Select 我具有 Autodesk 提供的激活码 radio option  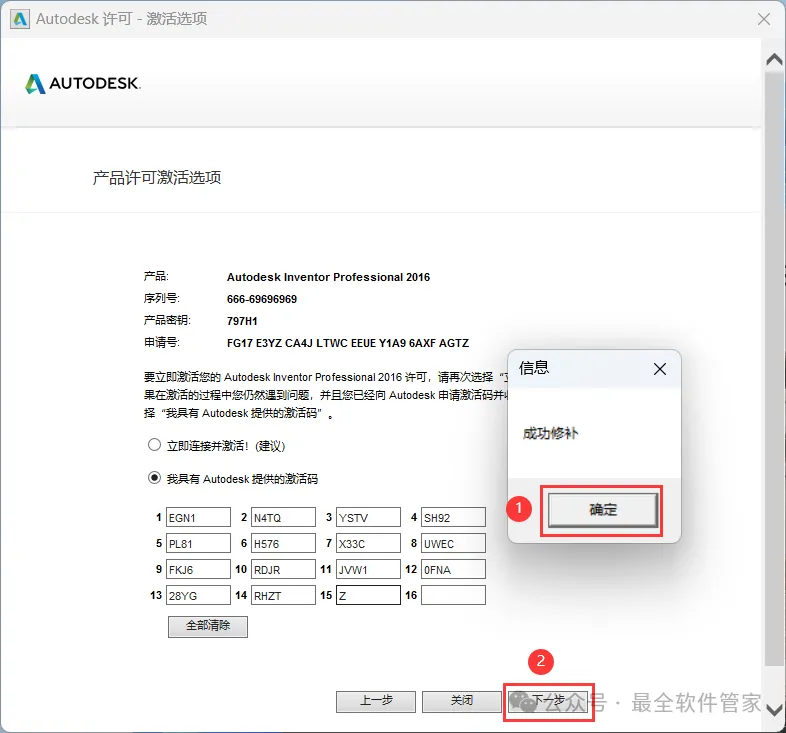point(154,478)
